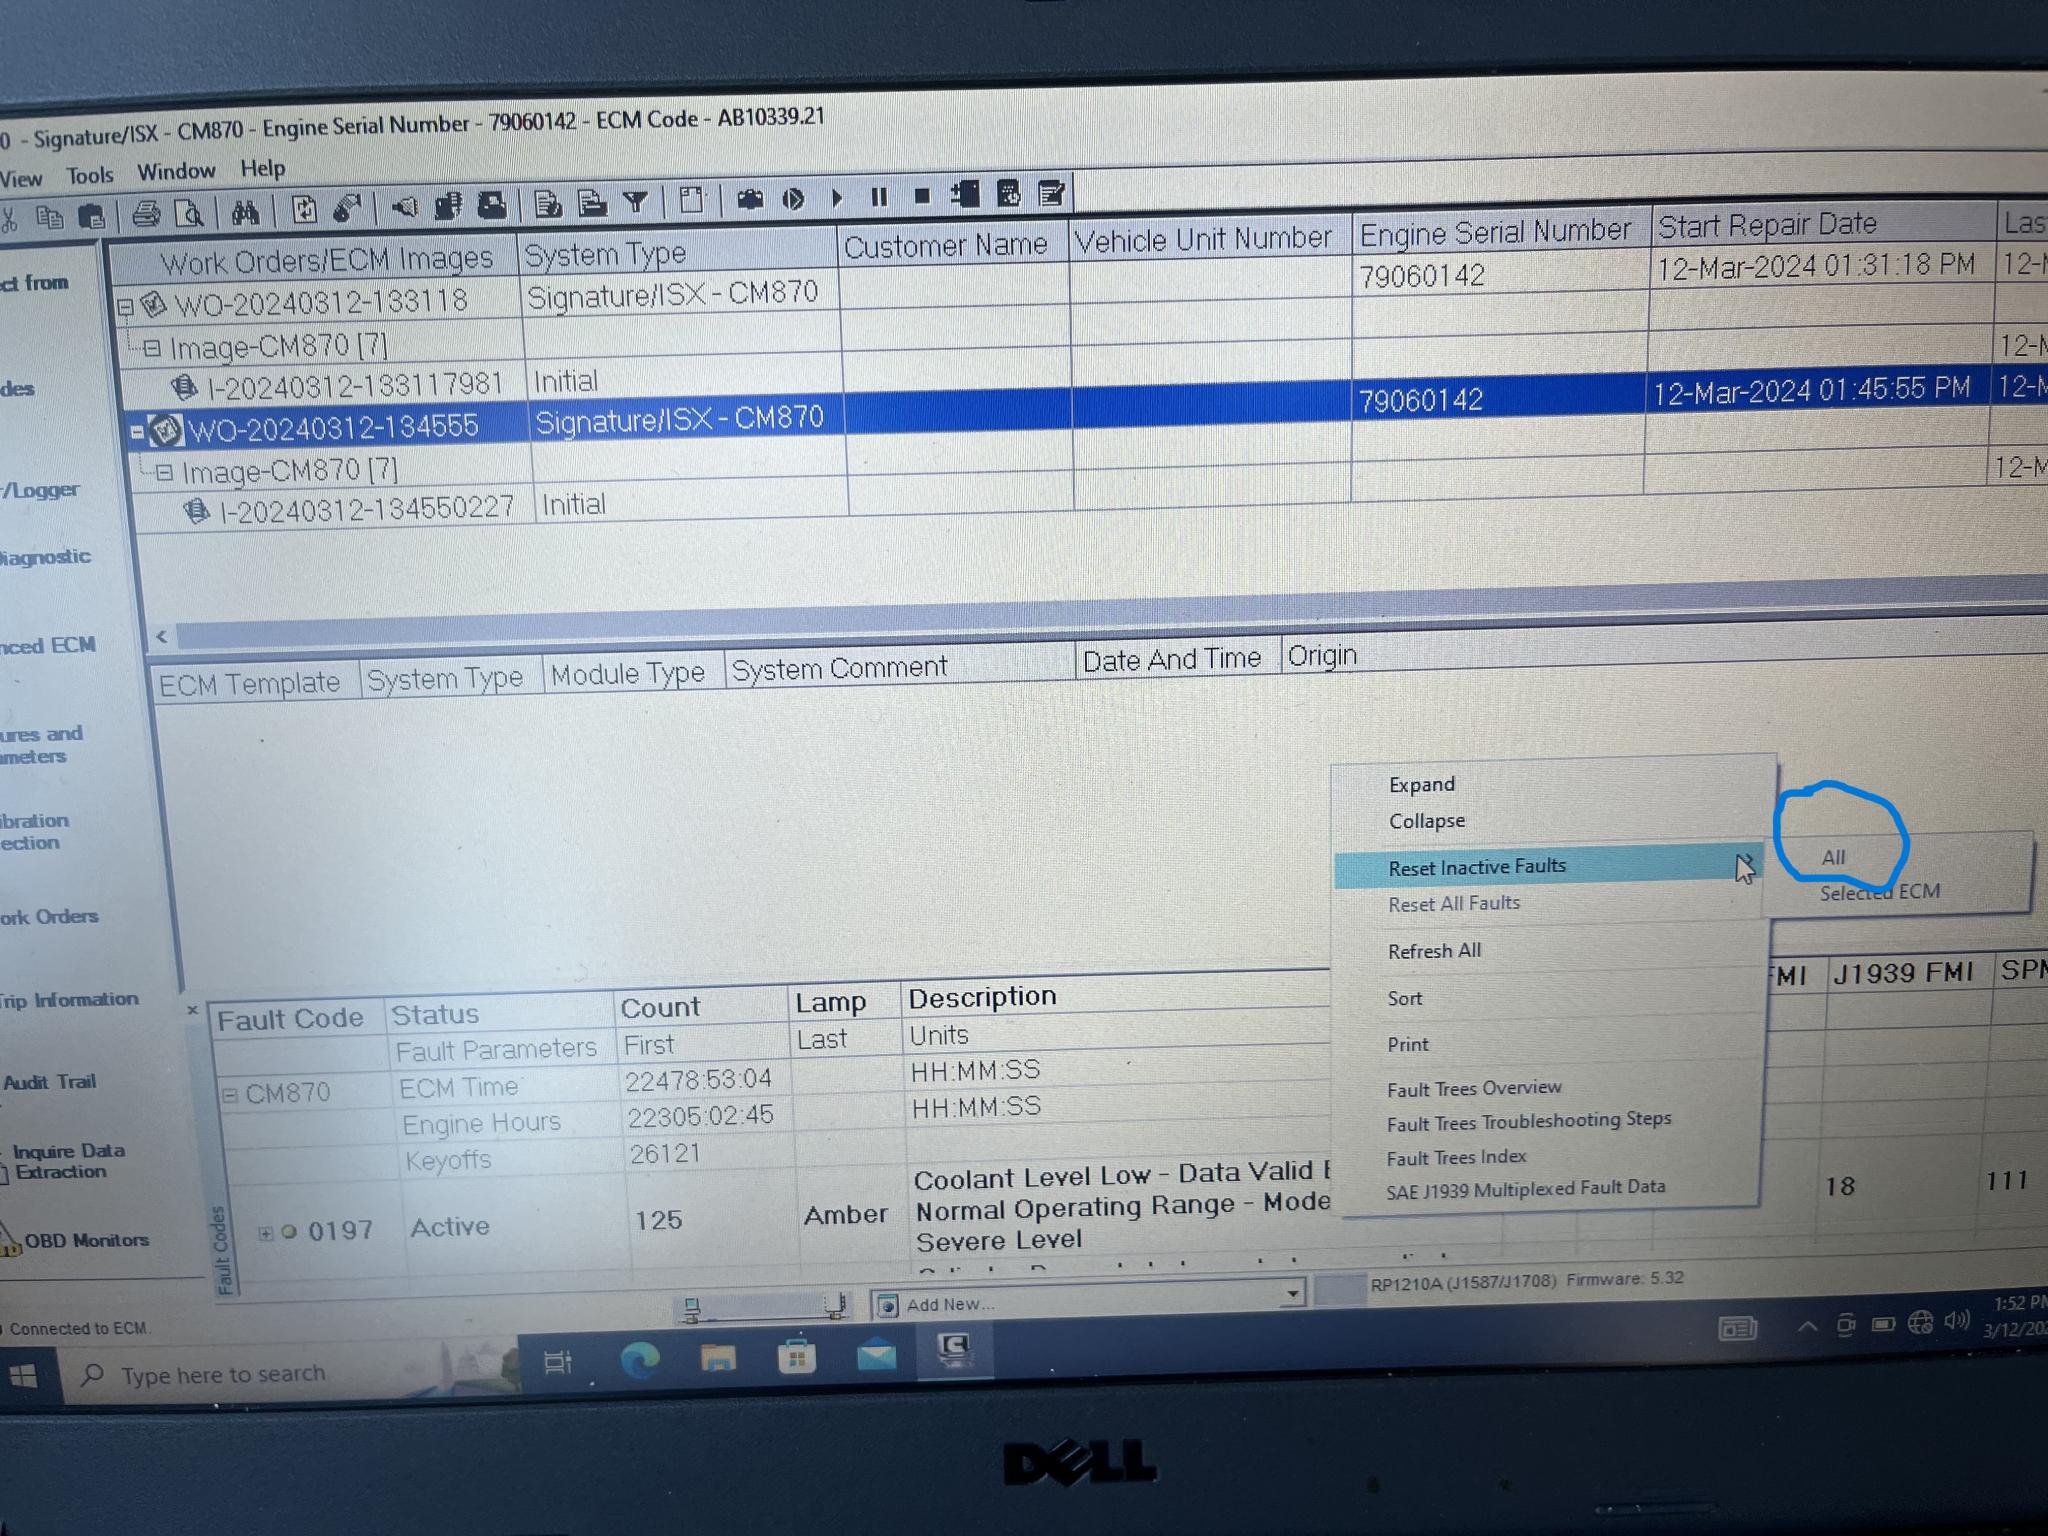Click the circular step-play toolbar icon
This screenshot has height=1536, width=2048.
click(x=793, y=199)
